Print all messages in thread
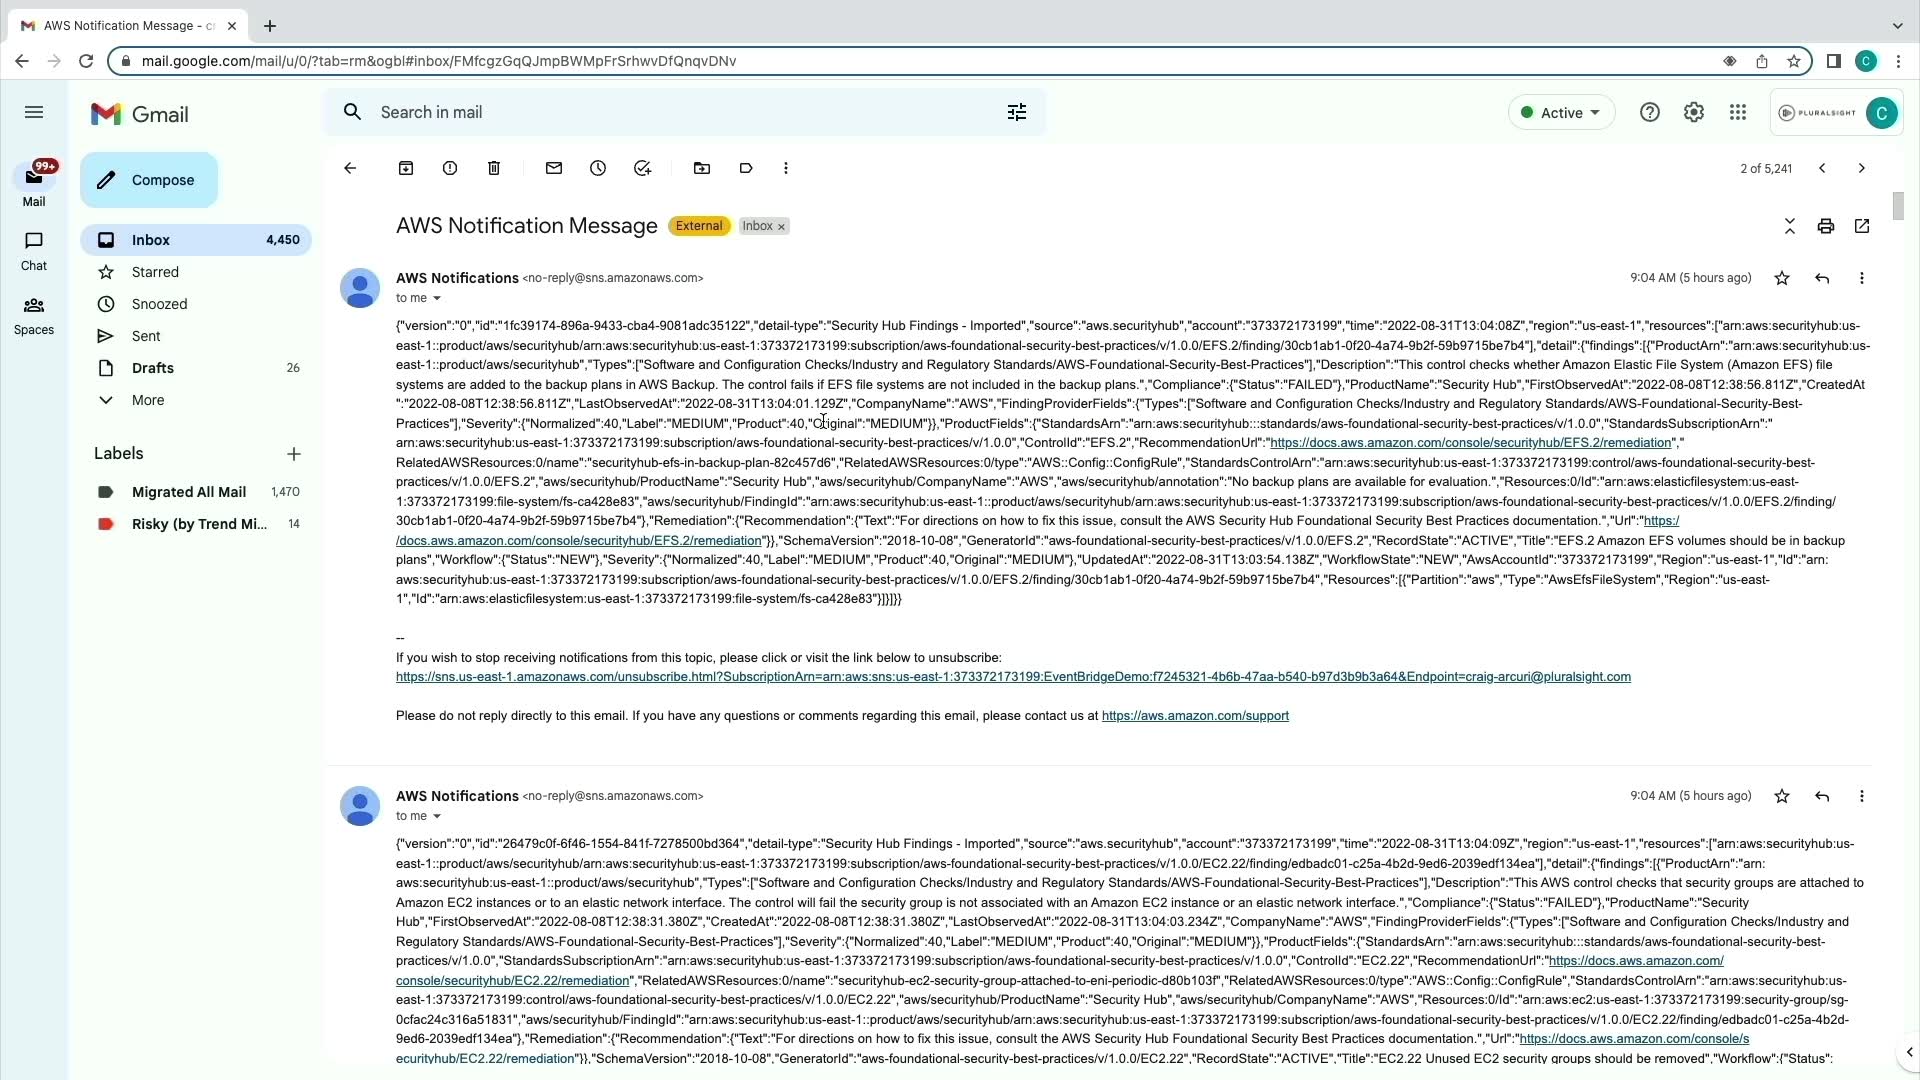This screenshot has height=1080, width=1920. [x=1826, y=226]
